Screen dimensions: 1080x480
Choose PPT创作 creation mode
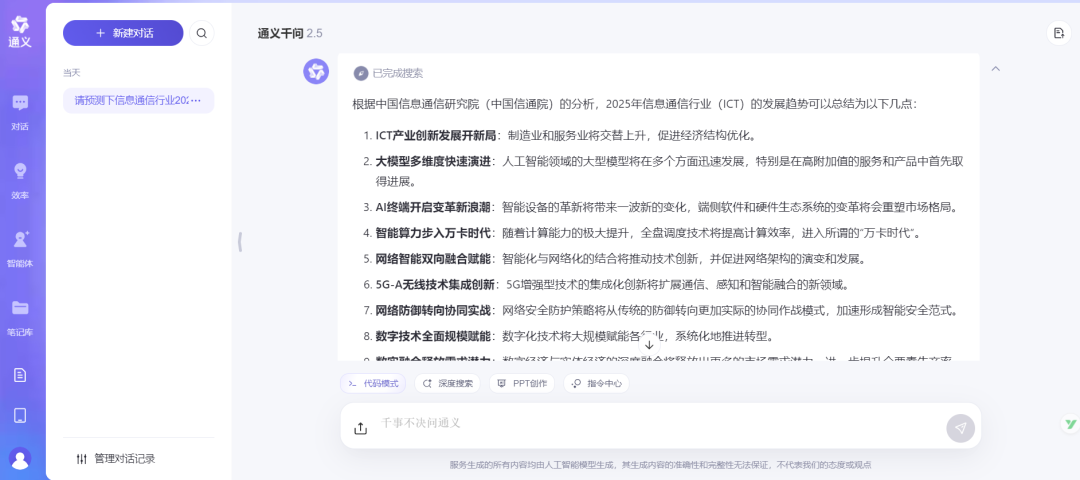click(522, 384)
